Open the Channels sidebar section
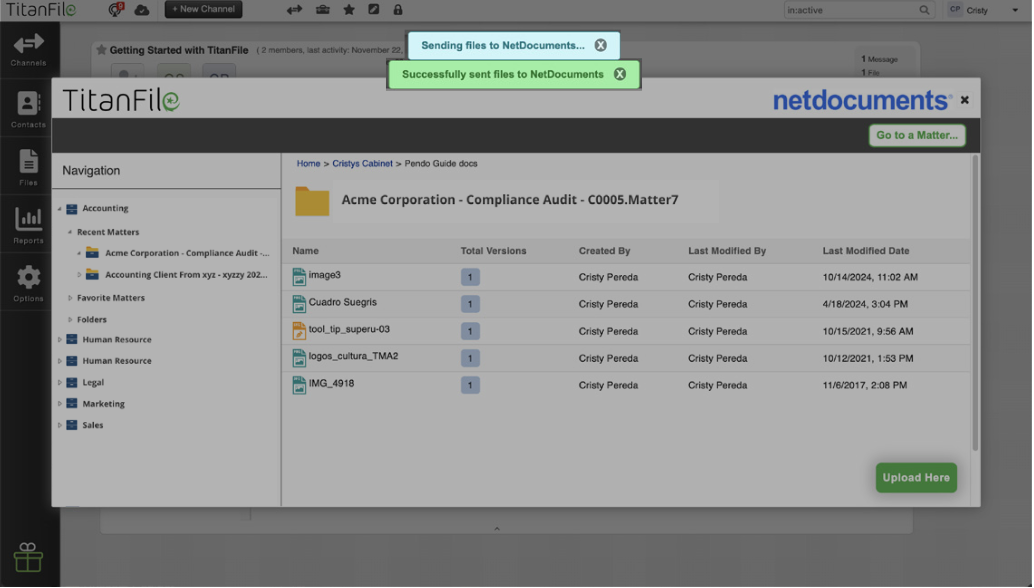The width and height of the screenshot is (1034, 588). [28, 50]
